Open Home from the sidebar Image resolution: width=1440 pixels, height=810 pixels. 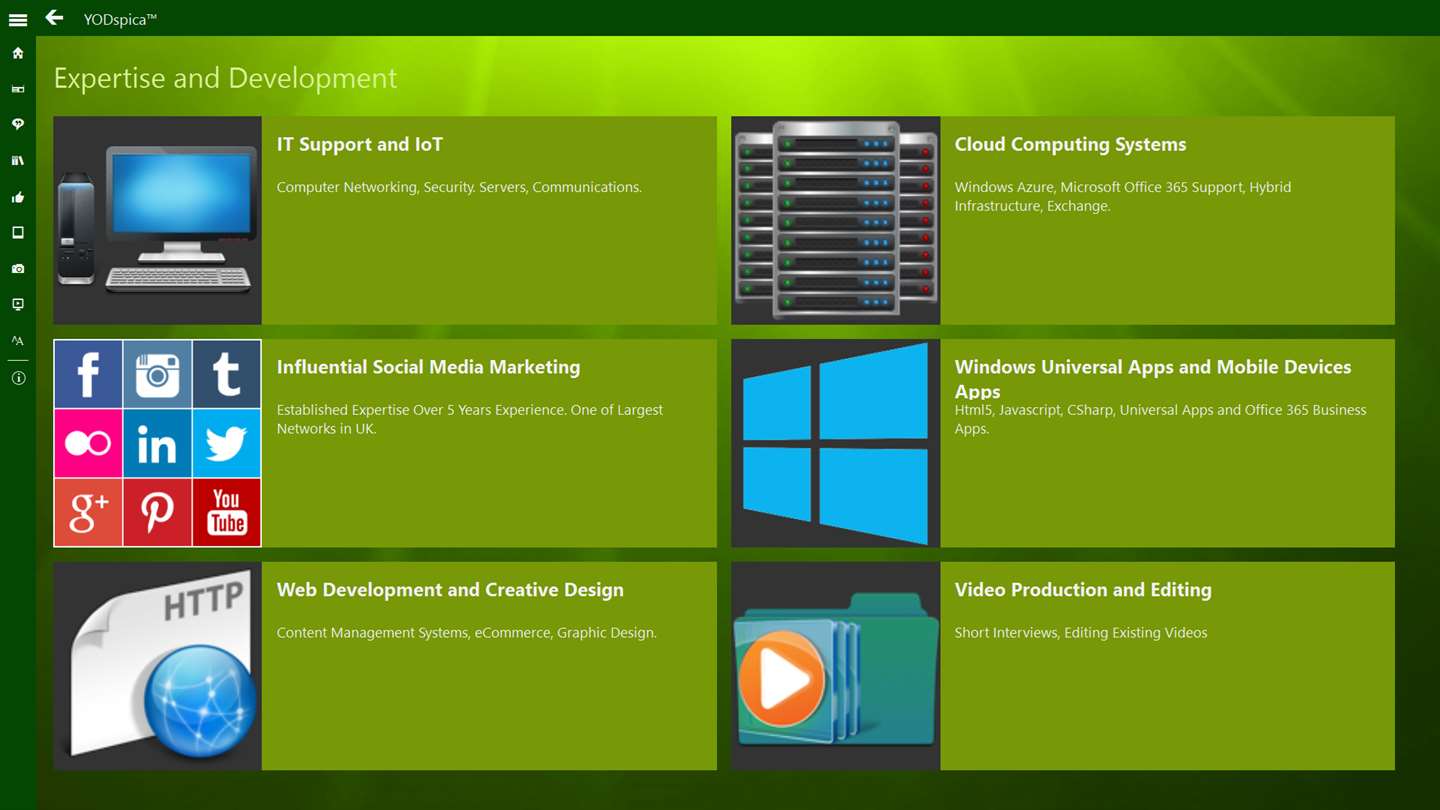pyautogui.click(x=18, y=53)
